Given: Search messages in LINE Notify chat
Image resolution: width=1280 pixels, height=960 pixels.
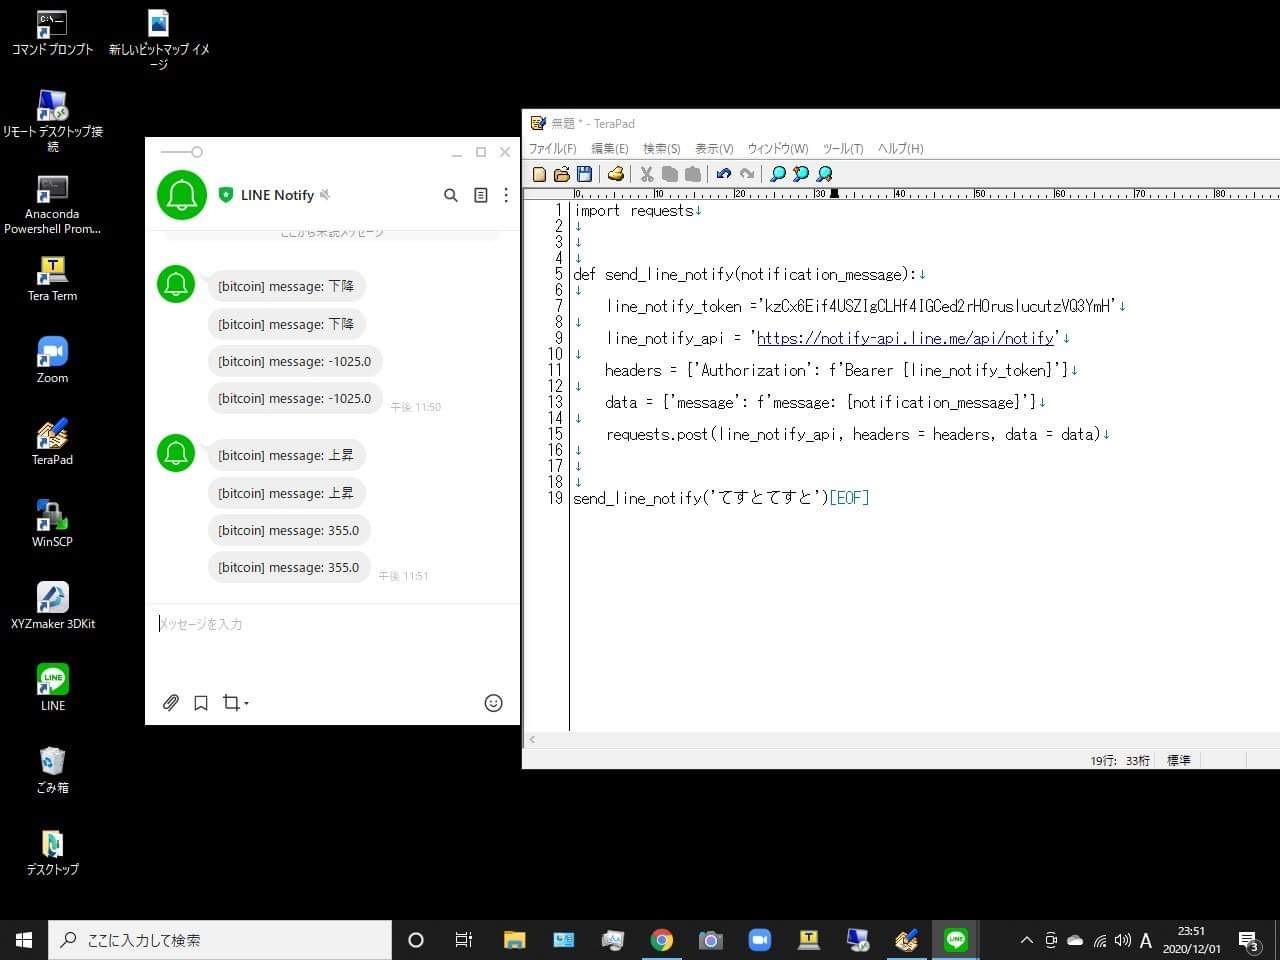Looking at the screenshot, I should click(x=451, y=195).
